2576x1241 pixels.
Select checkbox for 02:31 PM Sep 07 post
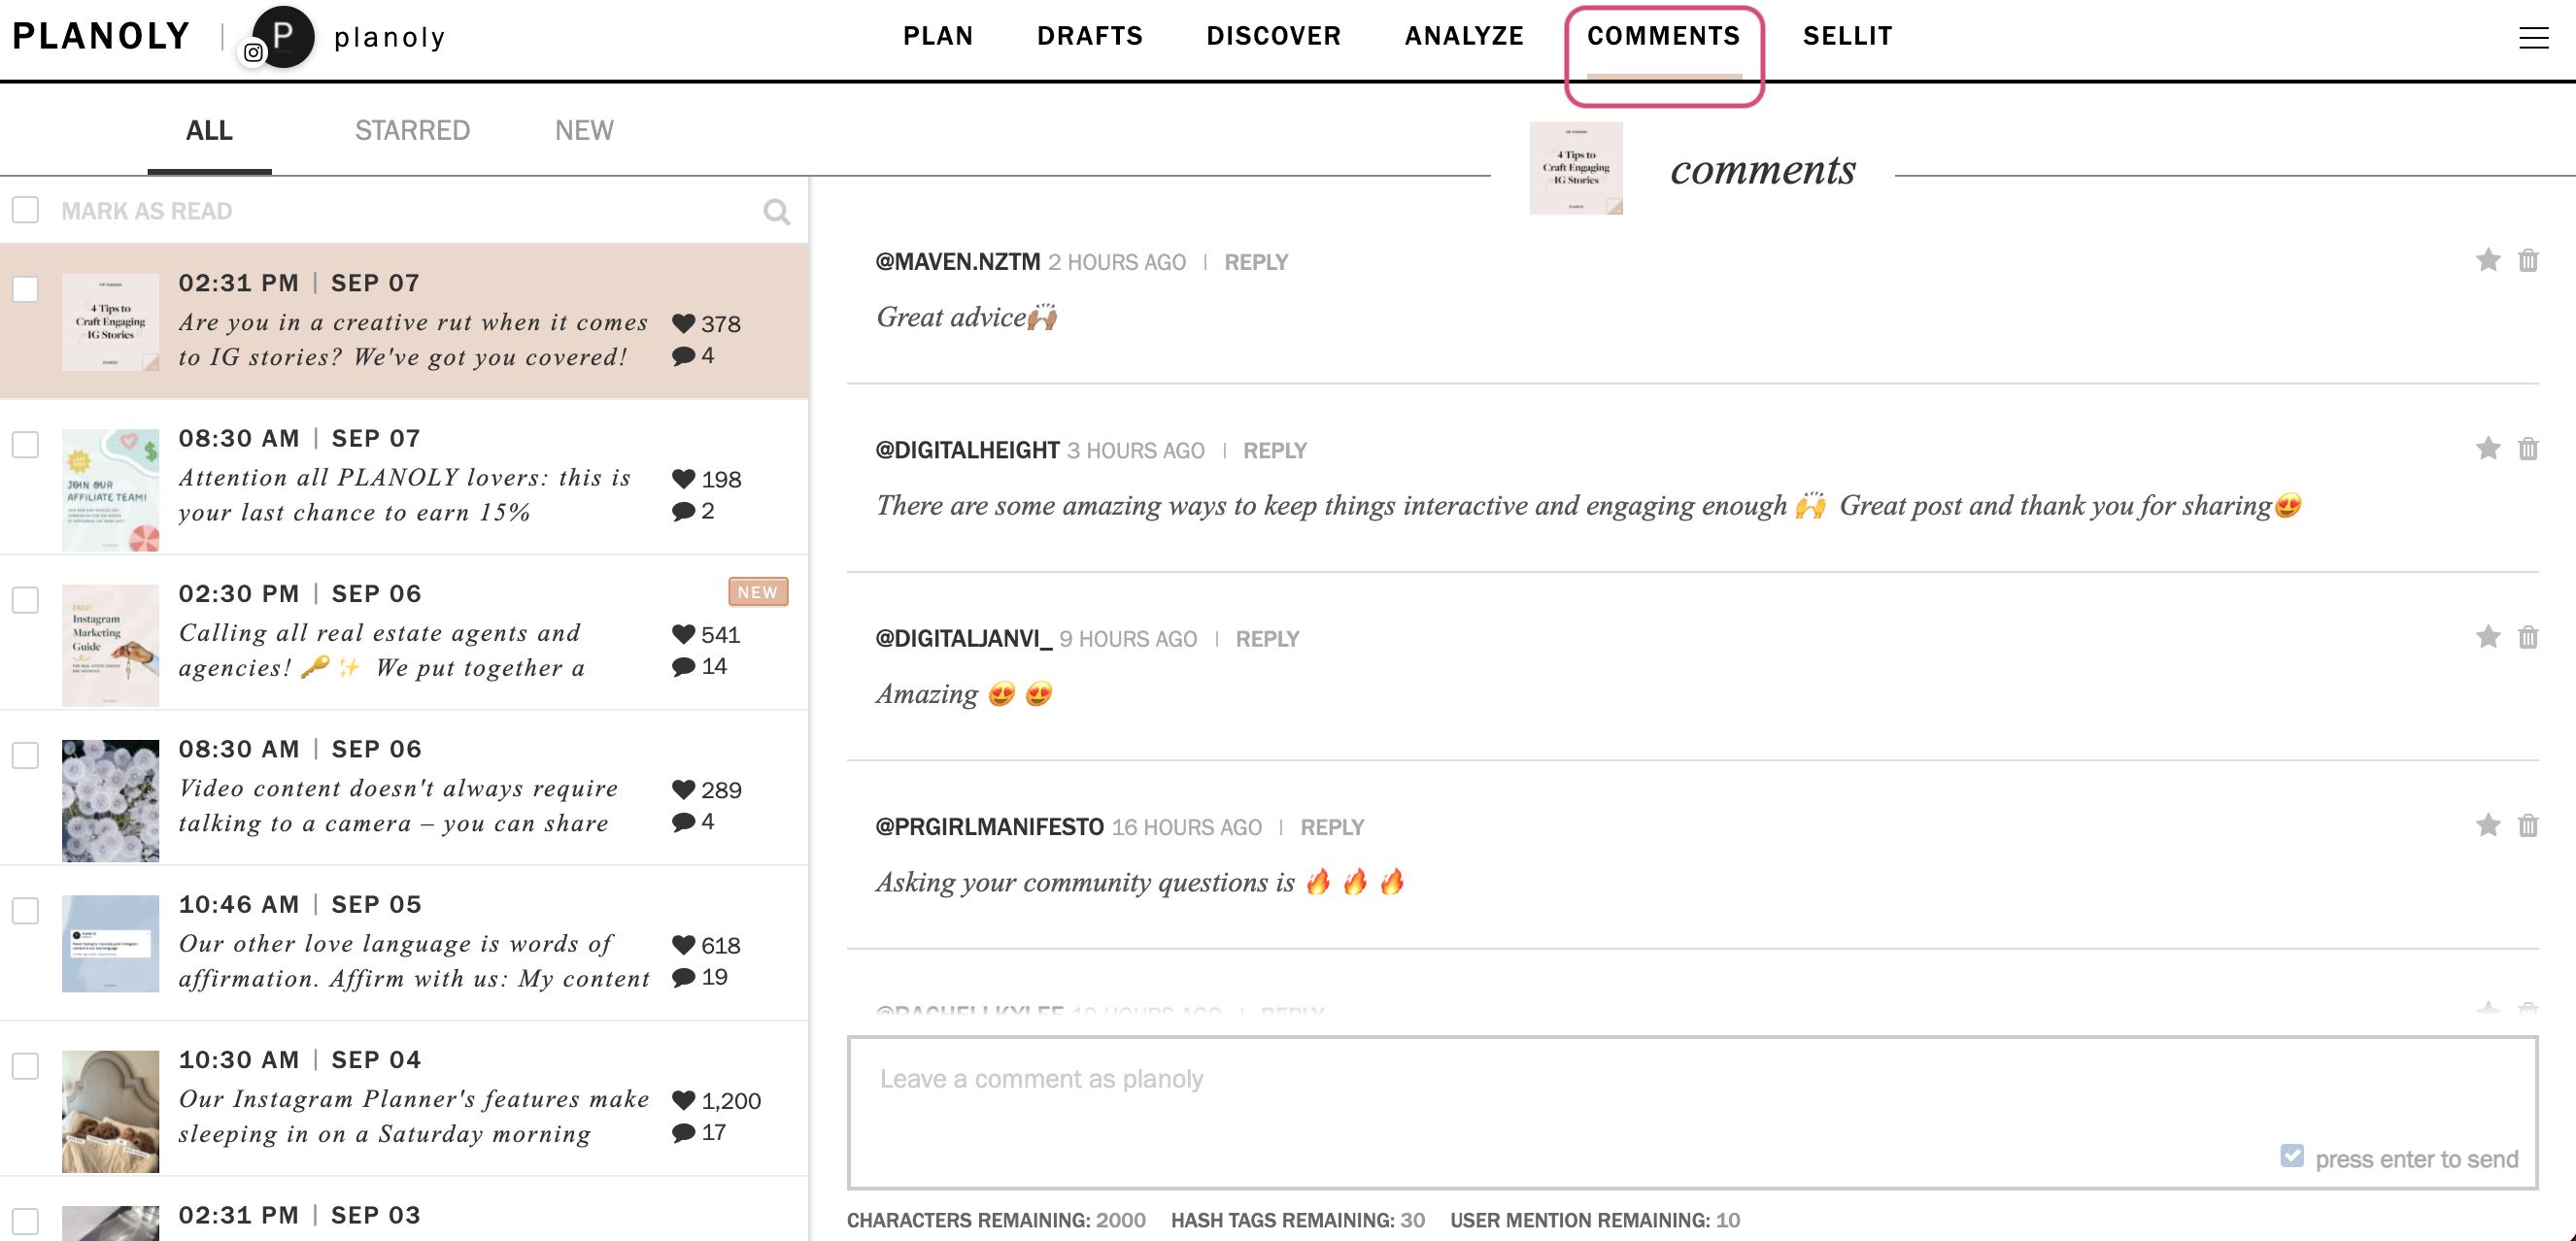click(25, 289)
